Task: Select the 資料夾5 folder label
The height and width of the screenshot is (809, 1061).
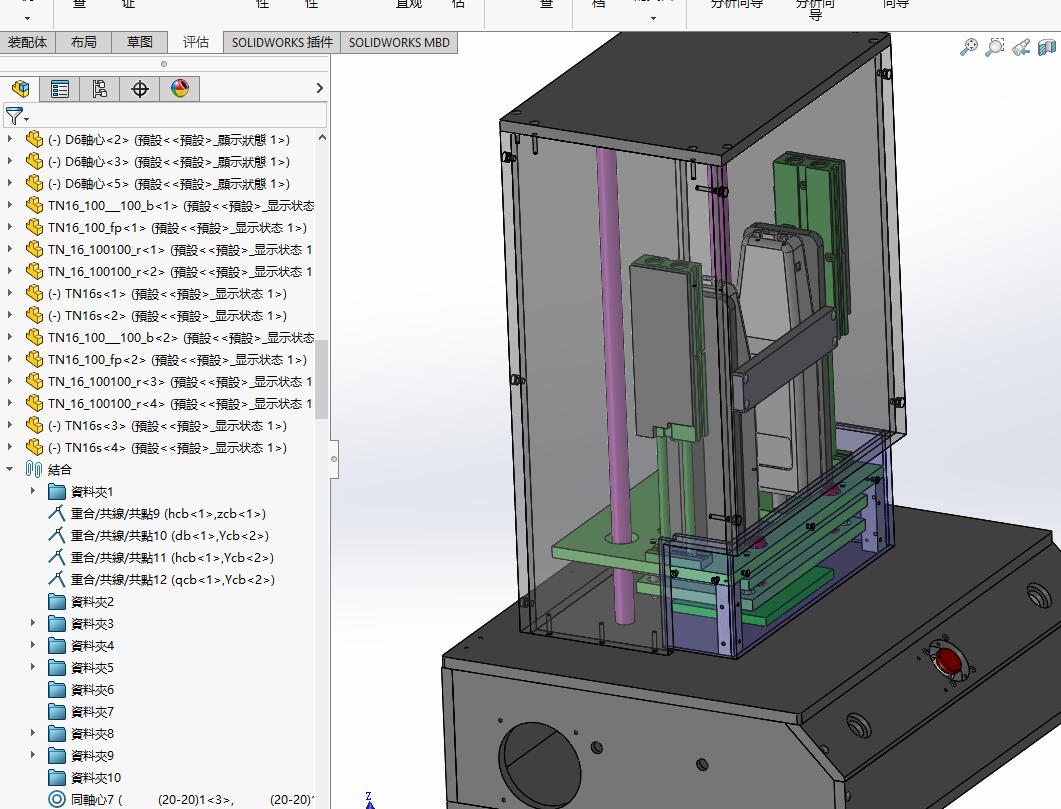Action: tap(92, 668)
